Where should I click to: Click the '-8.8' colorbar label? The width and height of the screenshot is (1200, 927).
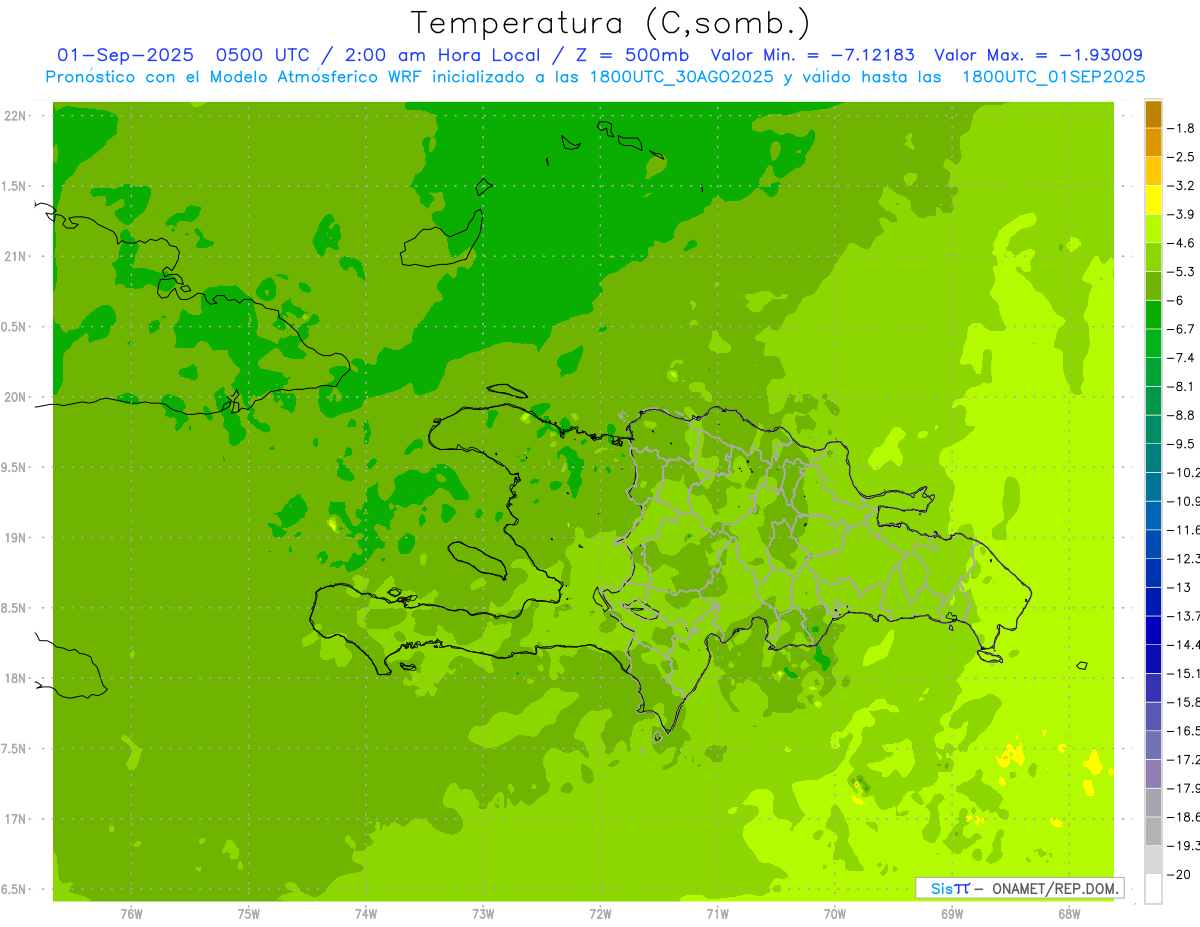click(x=1182, y=415)
